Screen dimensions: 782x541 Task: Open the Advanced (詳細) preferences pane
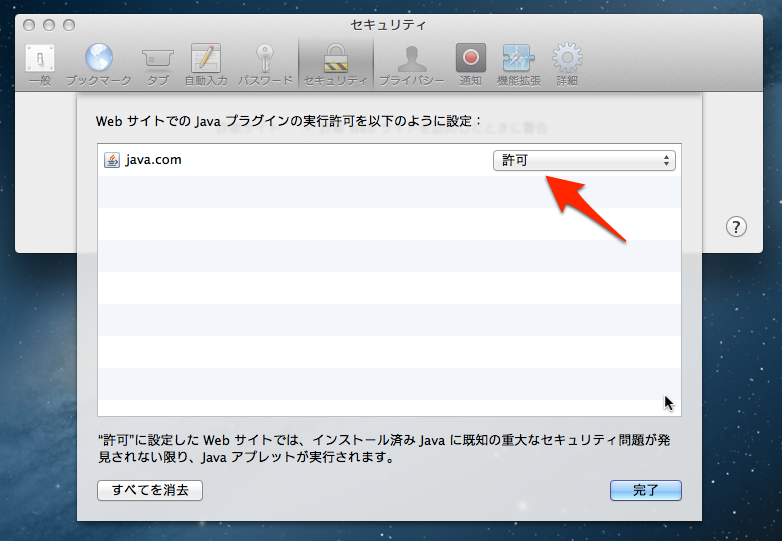(x=567, y=65)
